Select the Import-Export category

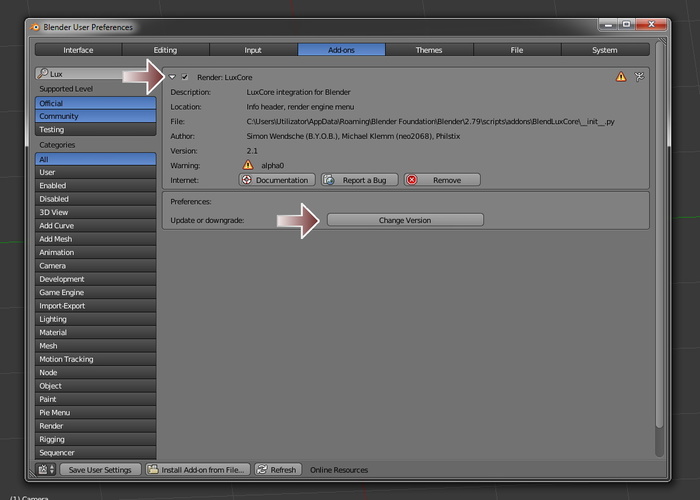[x=95, y=306]
